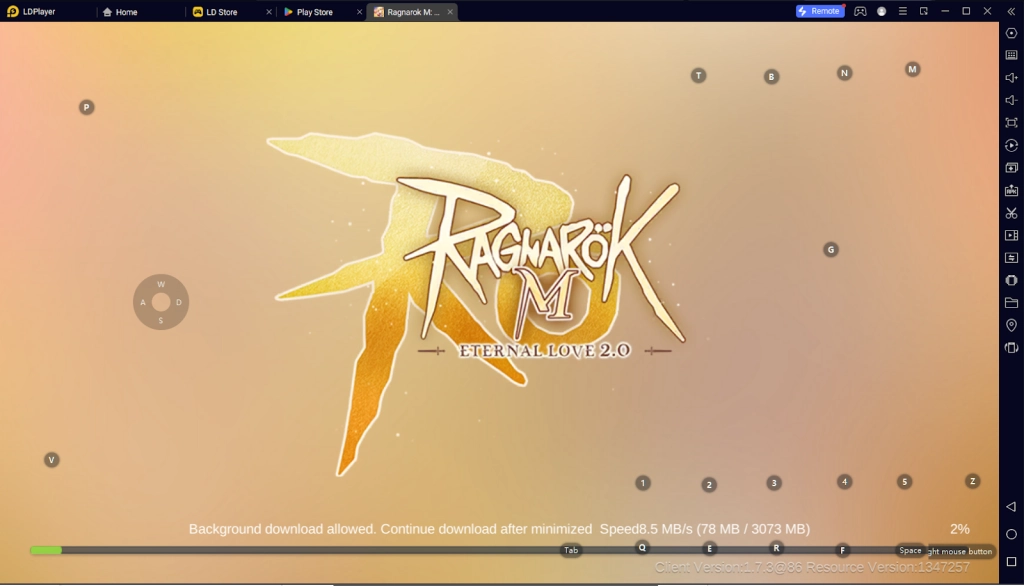Screen dimensions: 1024x586
Task: Click the scissors screenshot icon
Action: coord(1011,213)
